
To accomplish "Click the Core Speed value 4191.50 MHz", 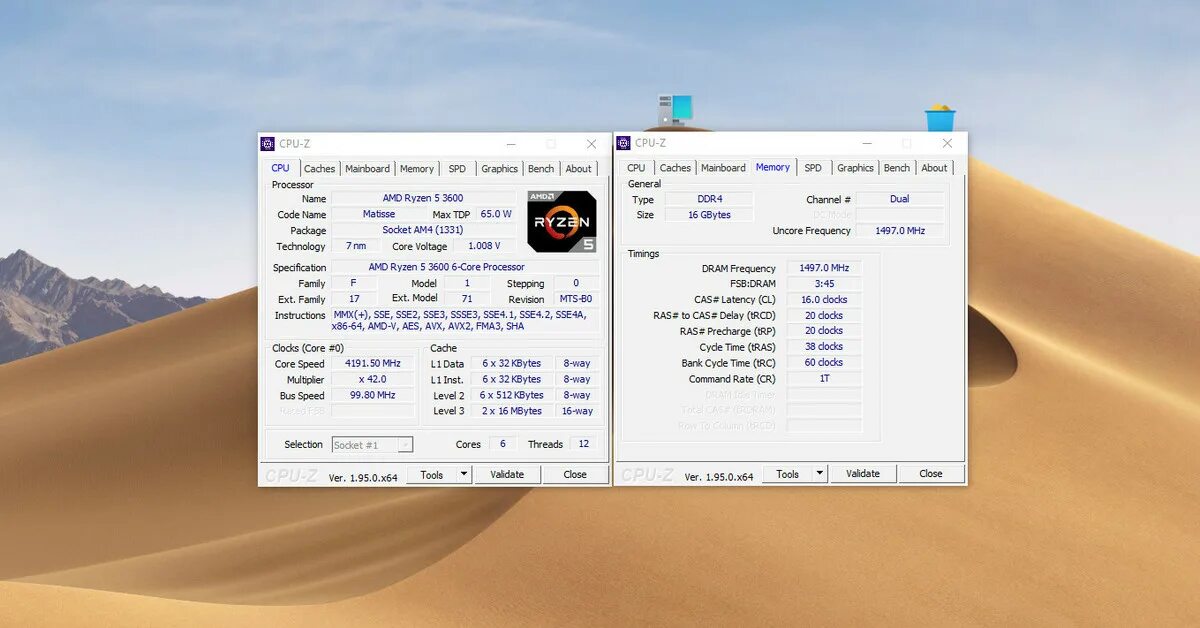I will click(373, 364).
